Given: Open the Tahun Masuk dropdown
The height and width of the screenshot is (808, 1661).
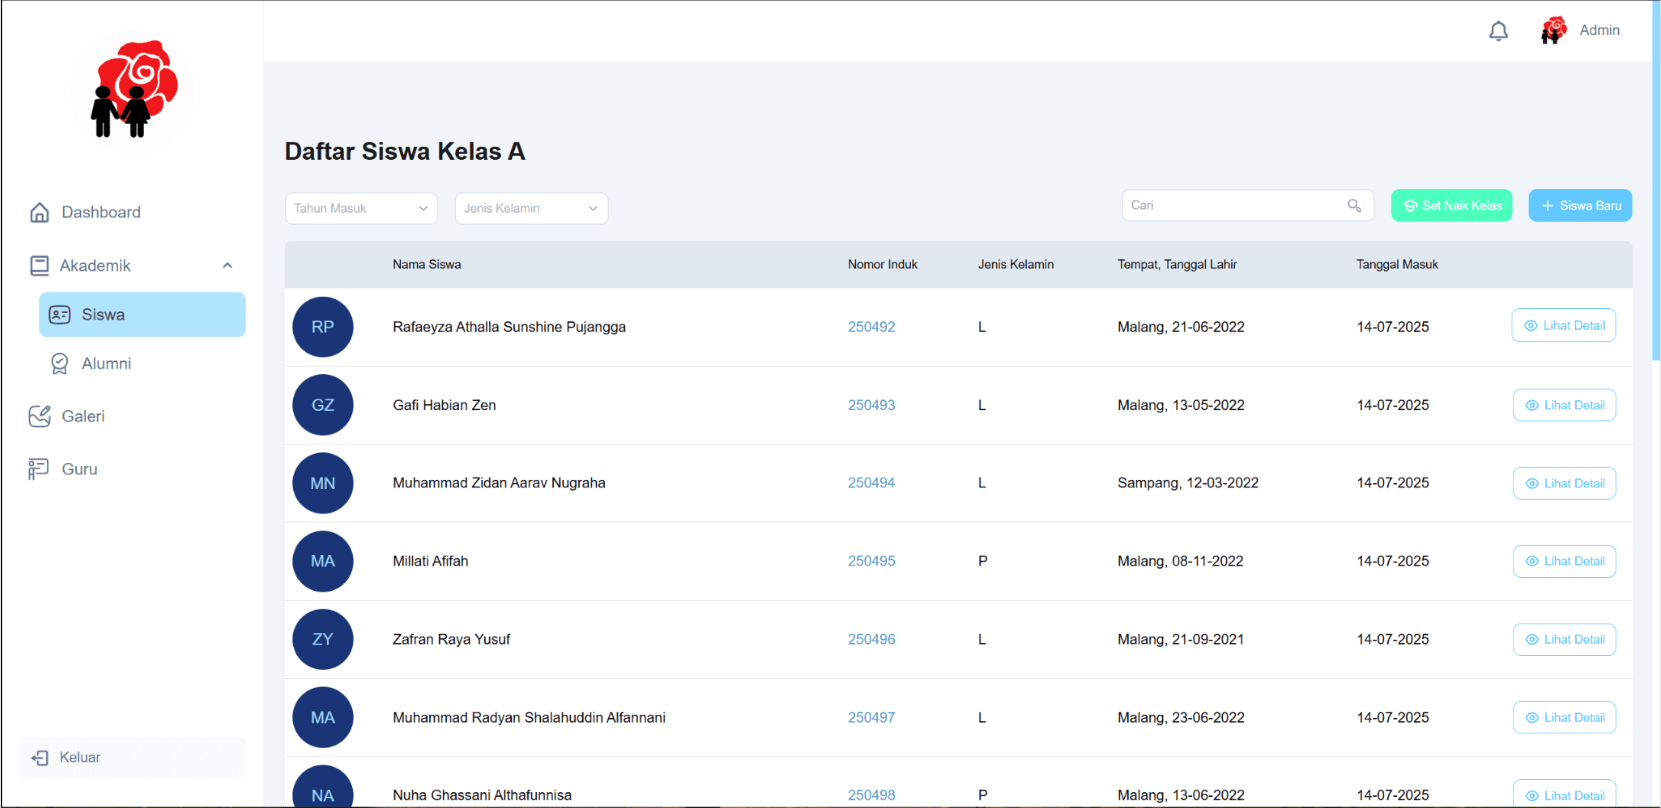Looking at the screenshot, I should [x=361, y=208].
